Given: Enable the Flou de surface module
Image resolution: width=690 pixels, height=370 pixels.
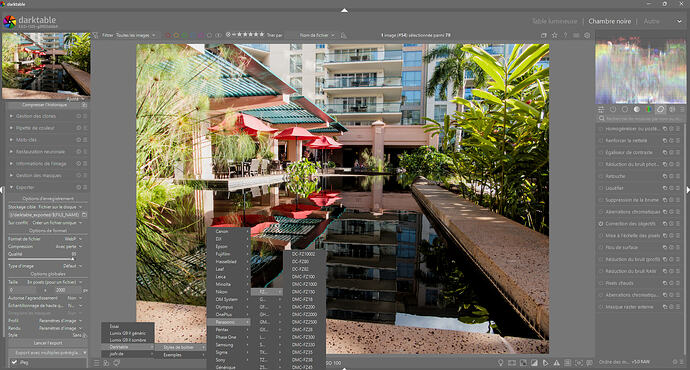Looking at the screenshot, I should pyautogui.click(x=601, y=247).
